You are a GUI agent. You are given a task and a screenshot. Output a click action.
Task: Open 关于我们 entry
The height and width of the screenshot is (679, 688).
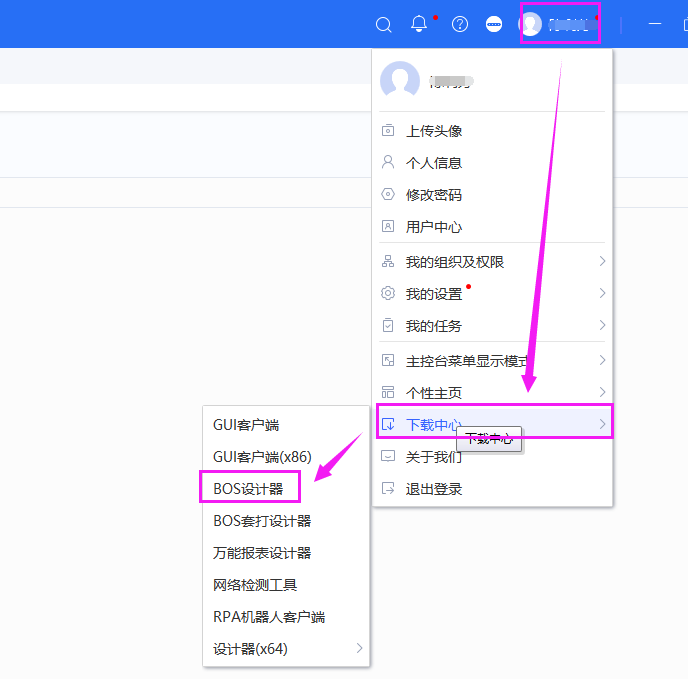pos(434,457)
